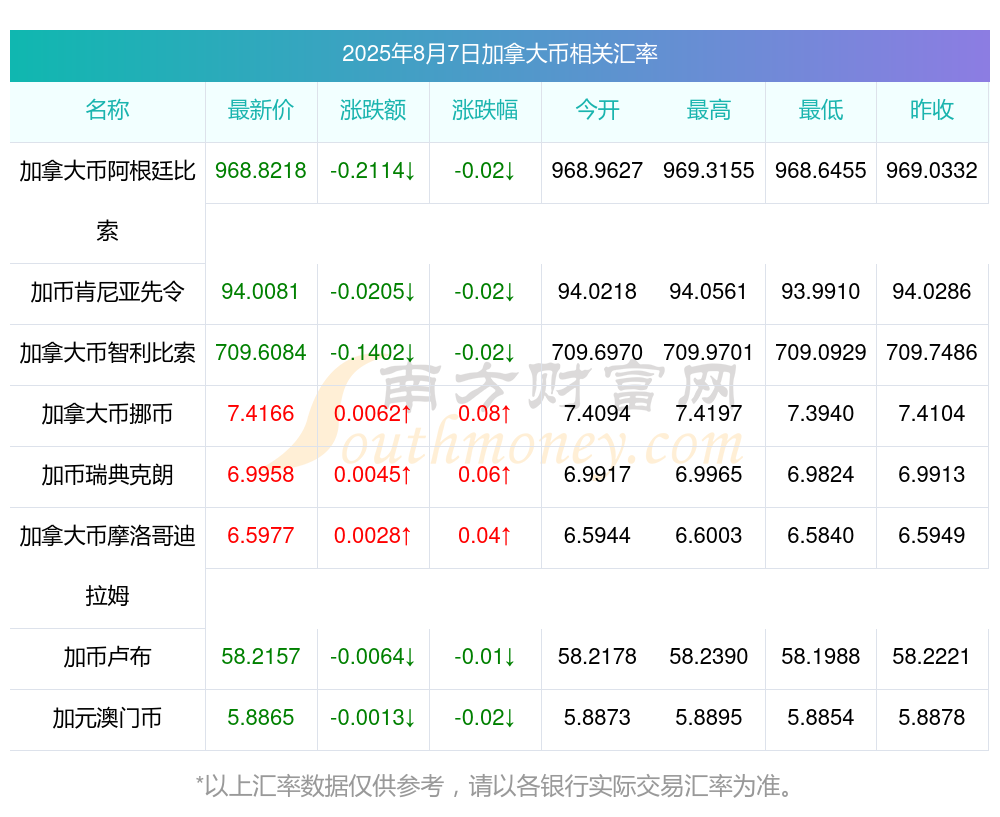
Task: Click latest price 968.8218
Action: tap(261, 170)
